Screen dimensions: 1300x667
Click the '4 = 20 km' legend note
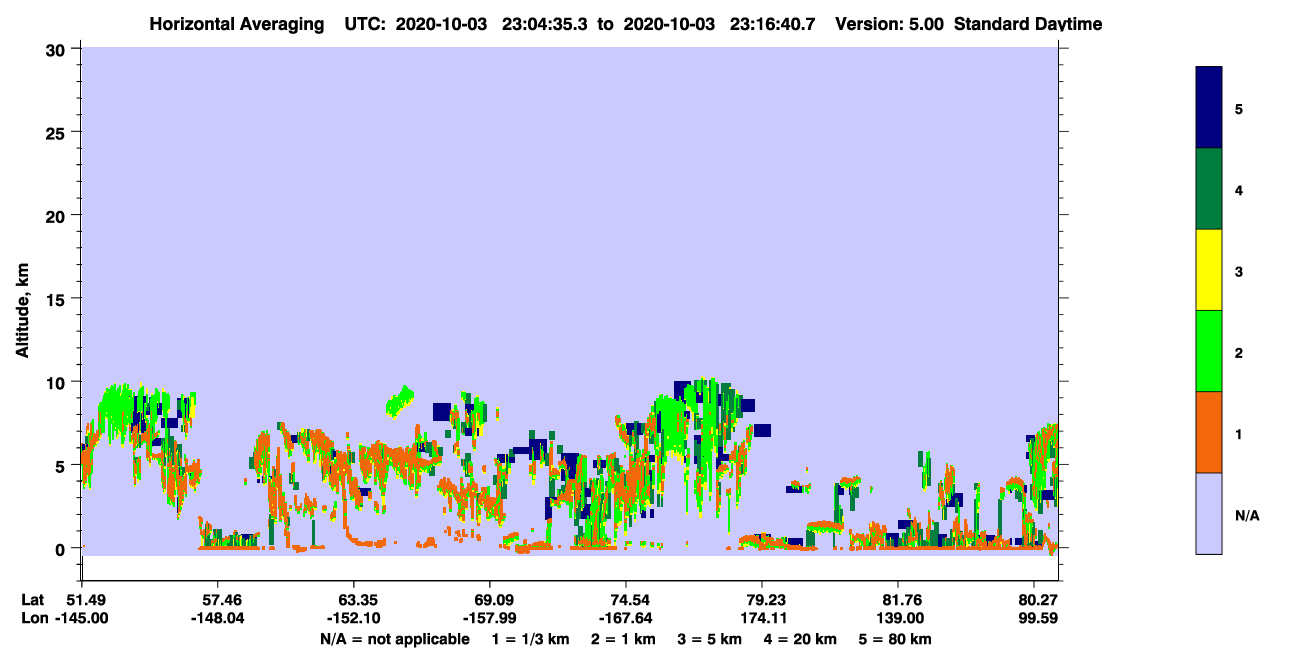pyautogui.click(x=800, y=638)
